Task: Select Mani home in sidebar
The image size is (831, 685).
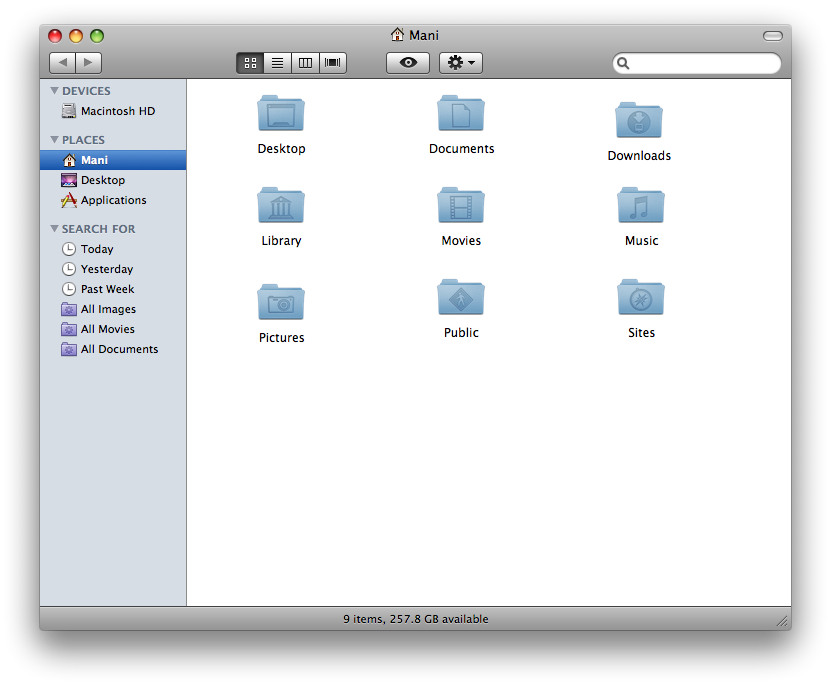Action: coord(113,160)
